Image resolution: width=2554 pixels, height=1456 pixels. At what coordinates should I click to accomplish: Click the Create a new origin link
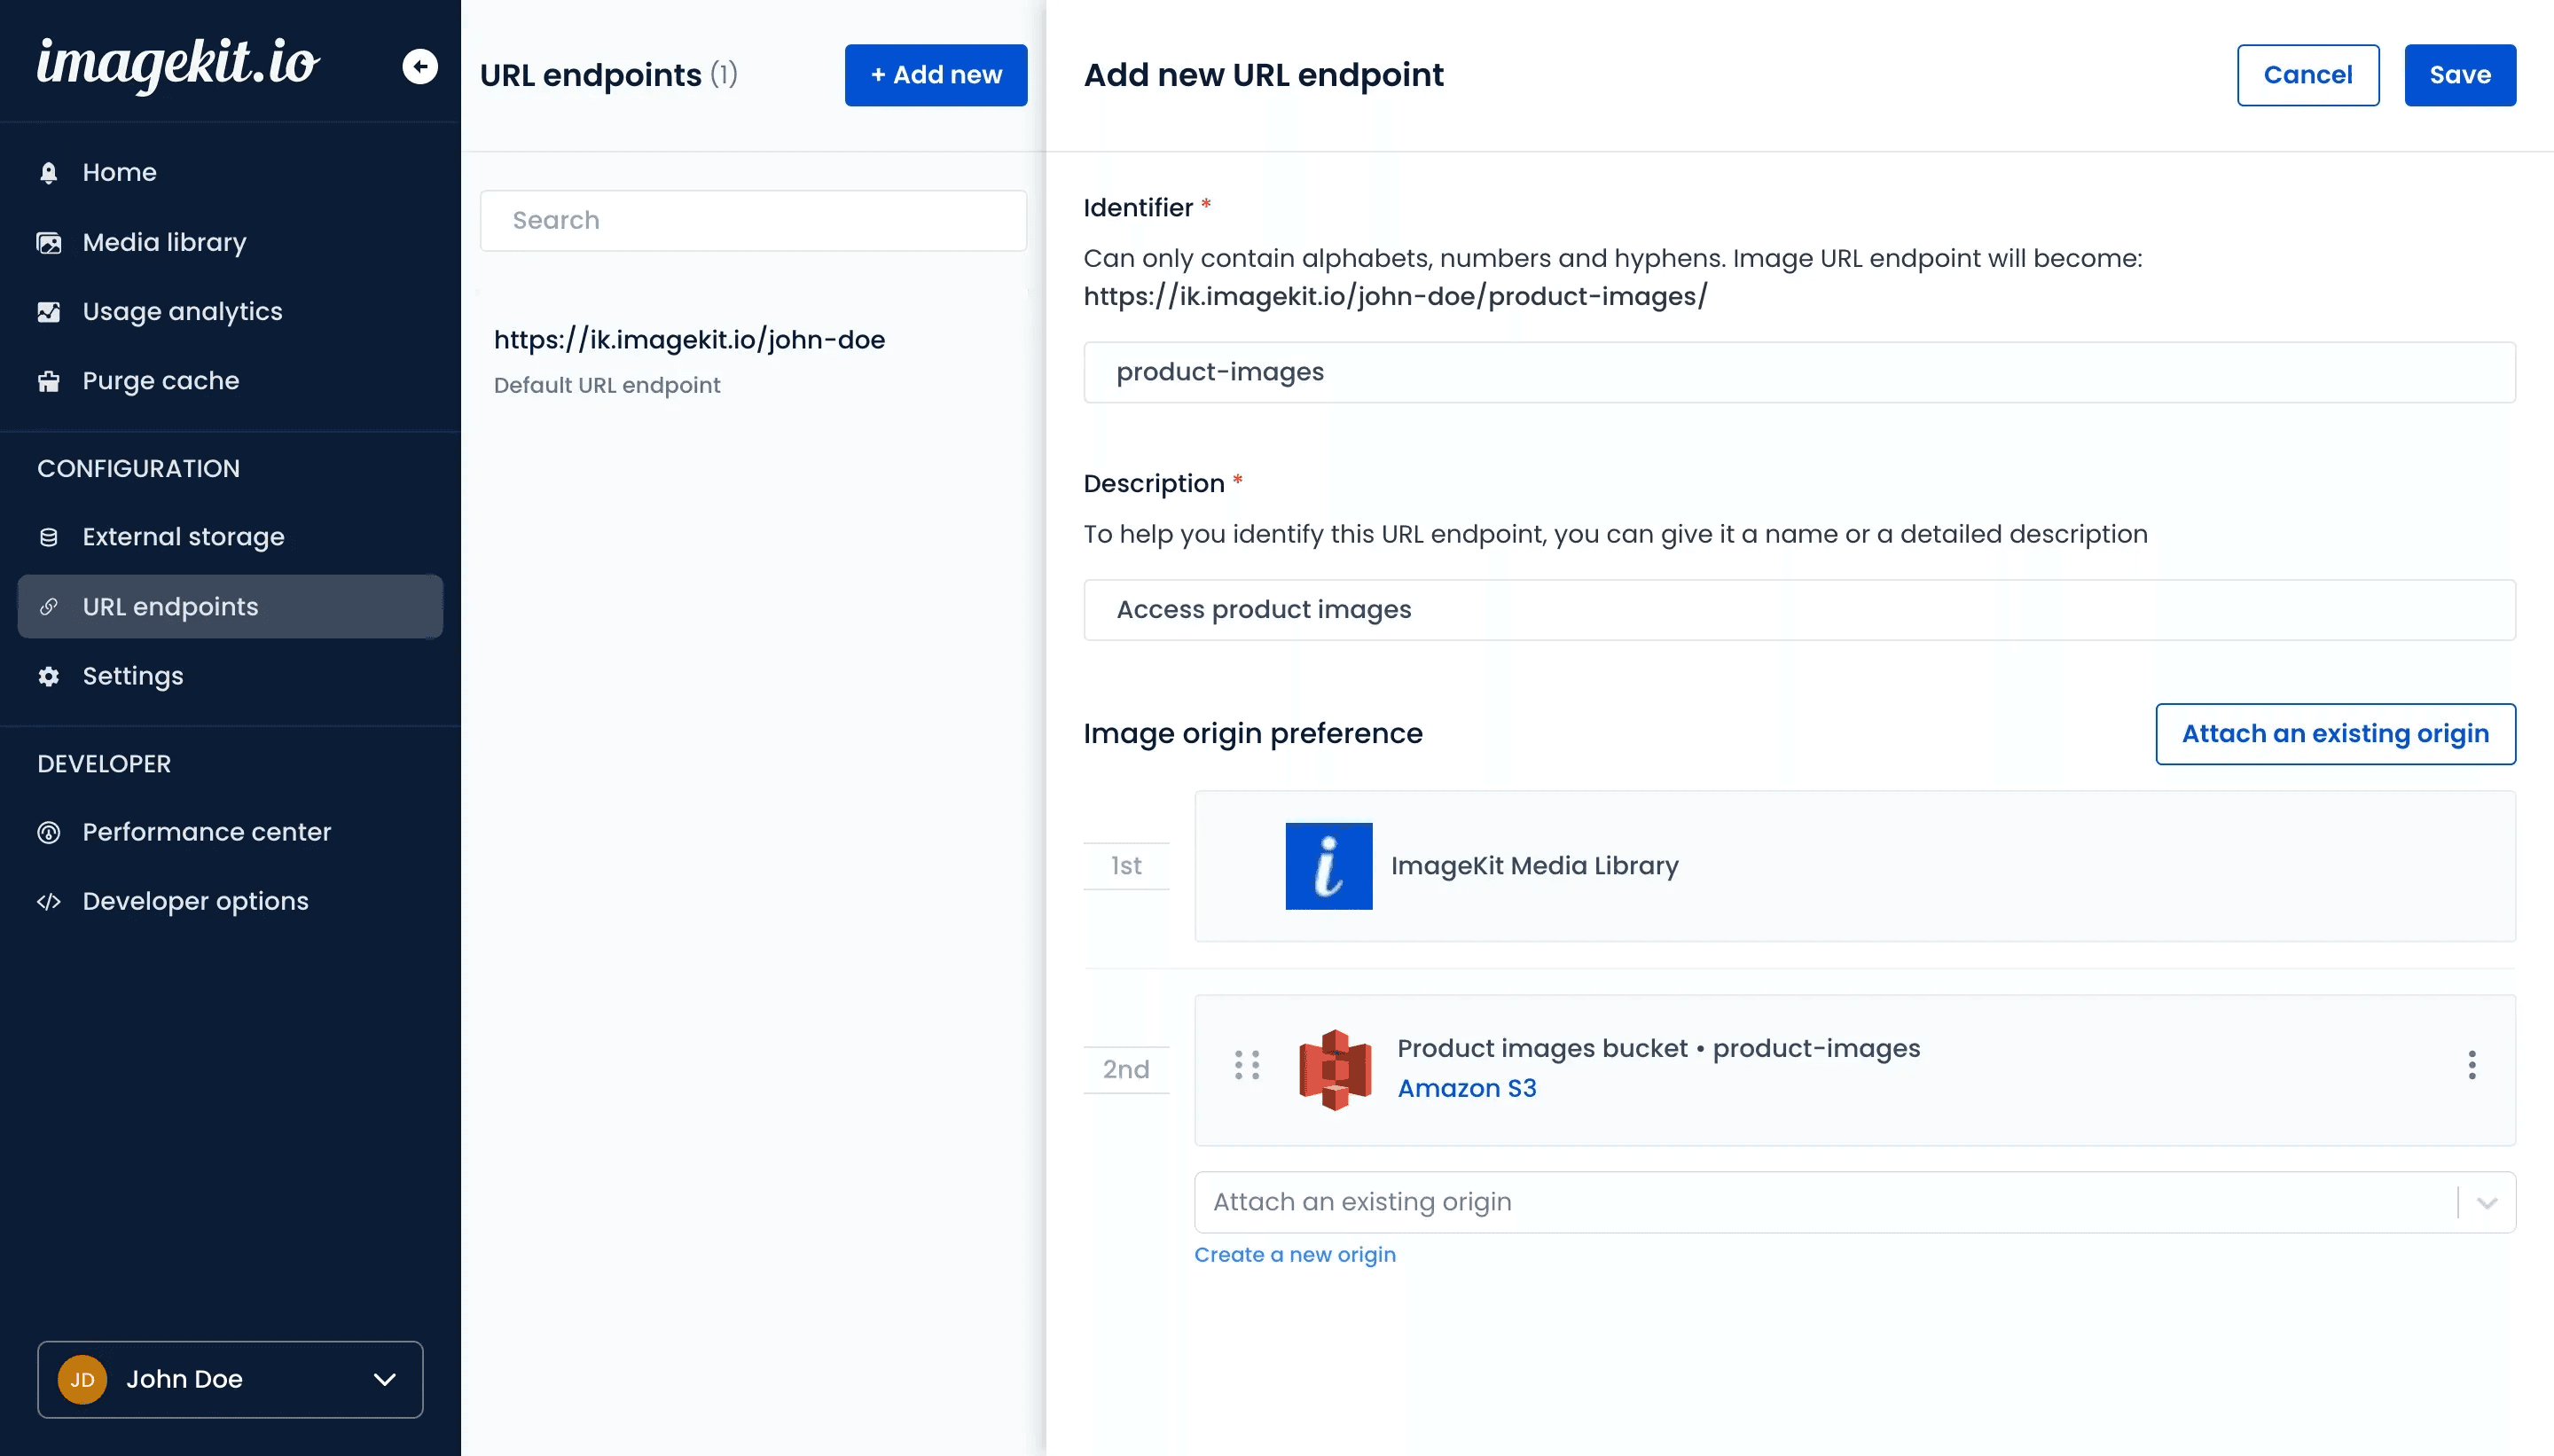[x=1294, y=1255]
